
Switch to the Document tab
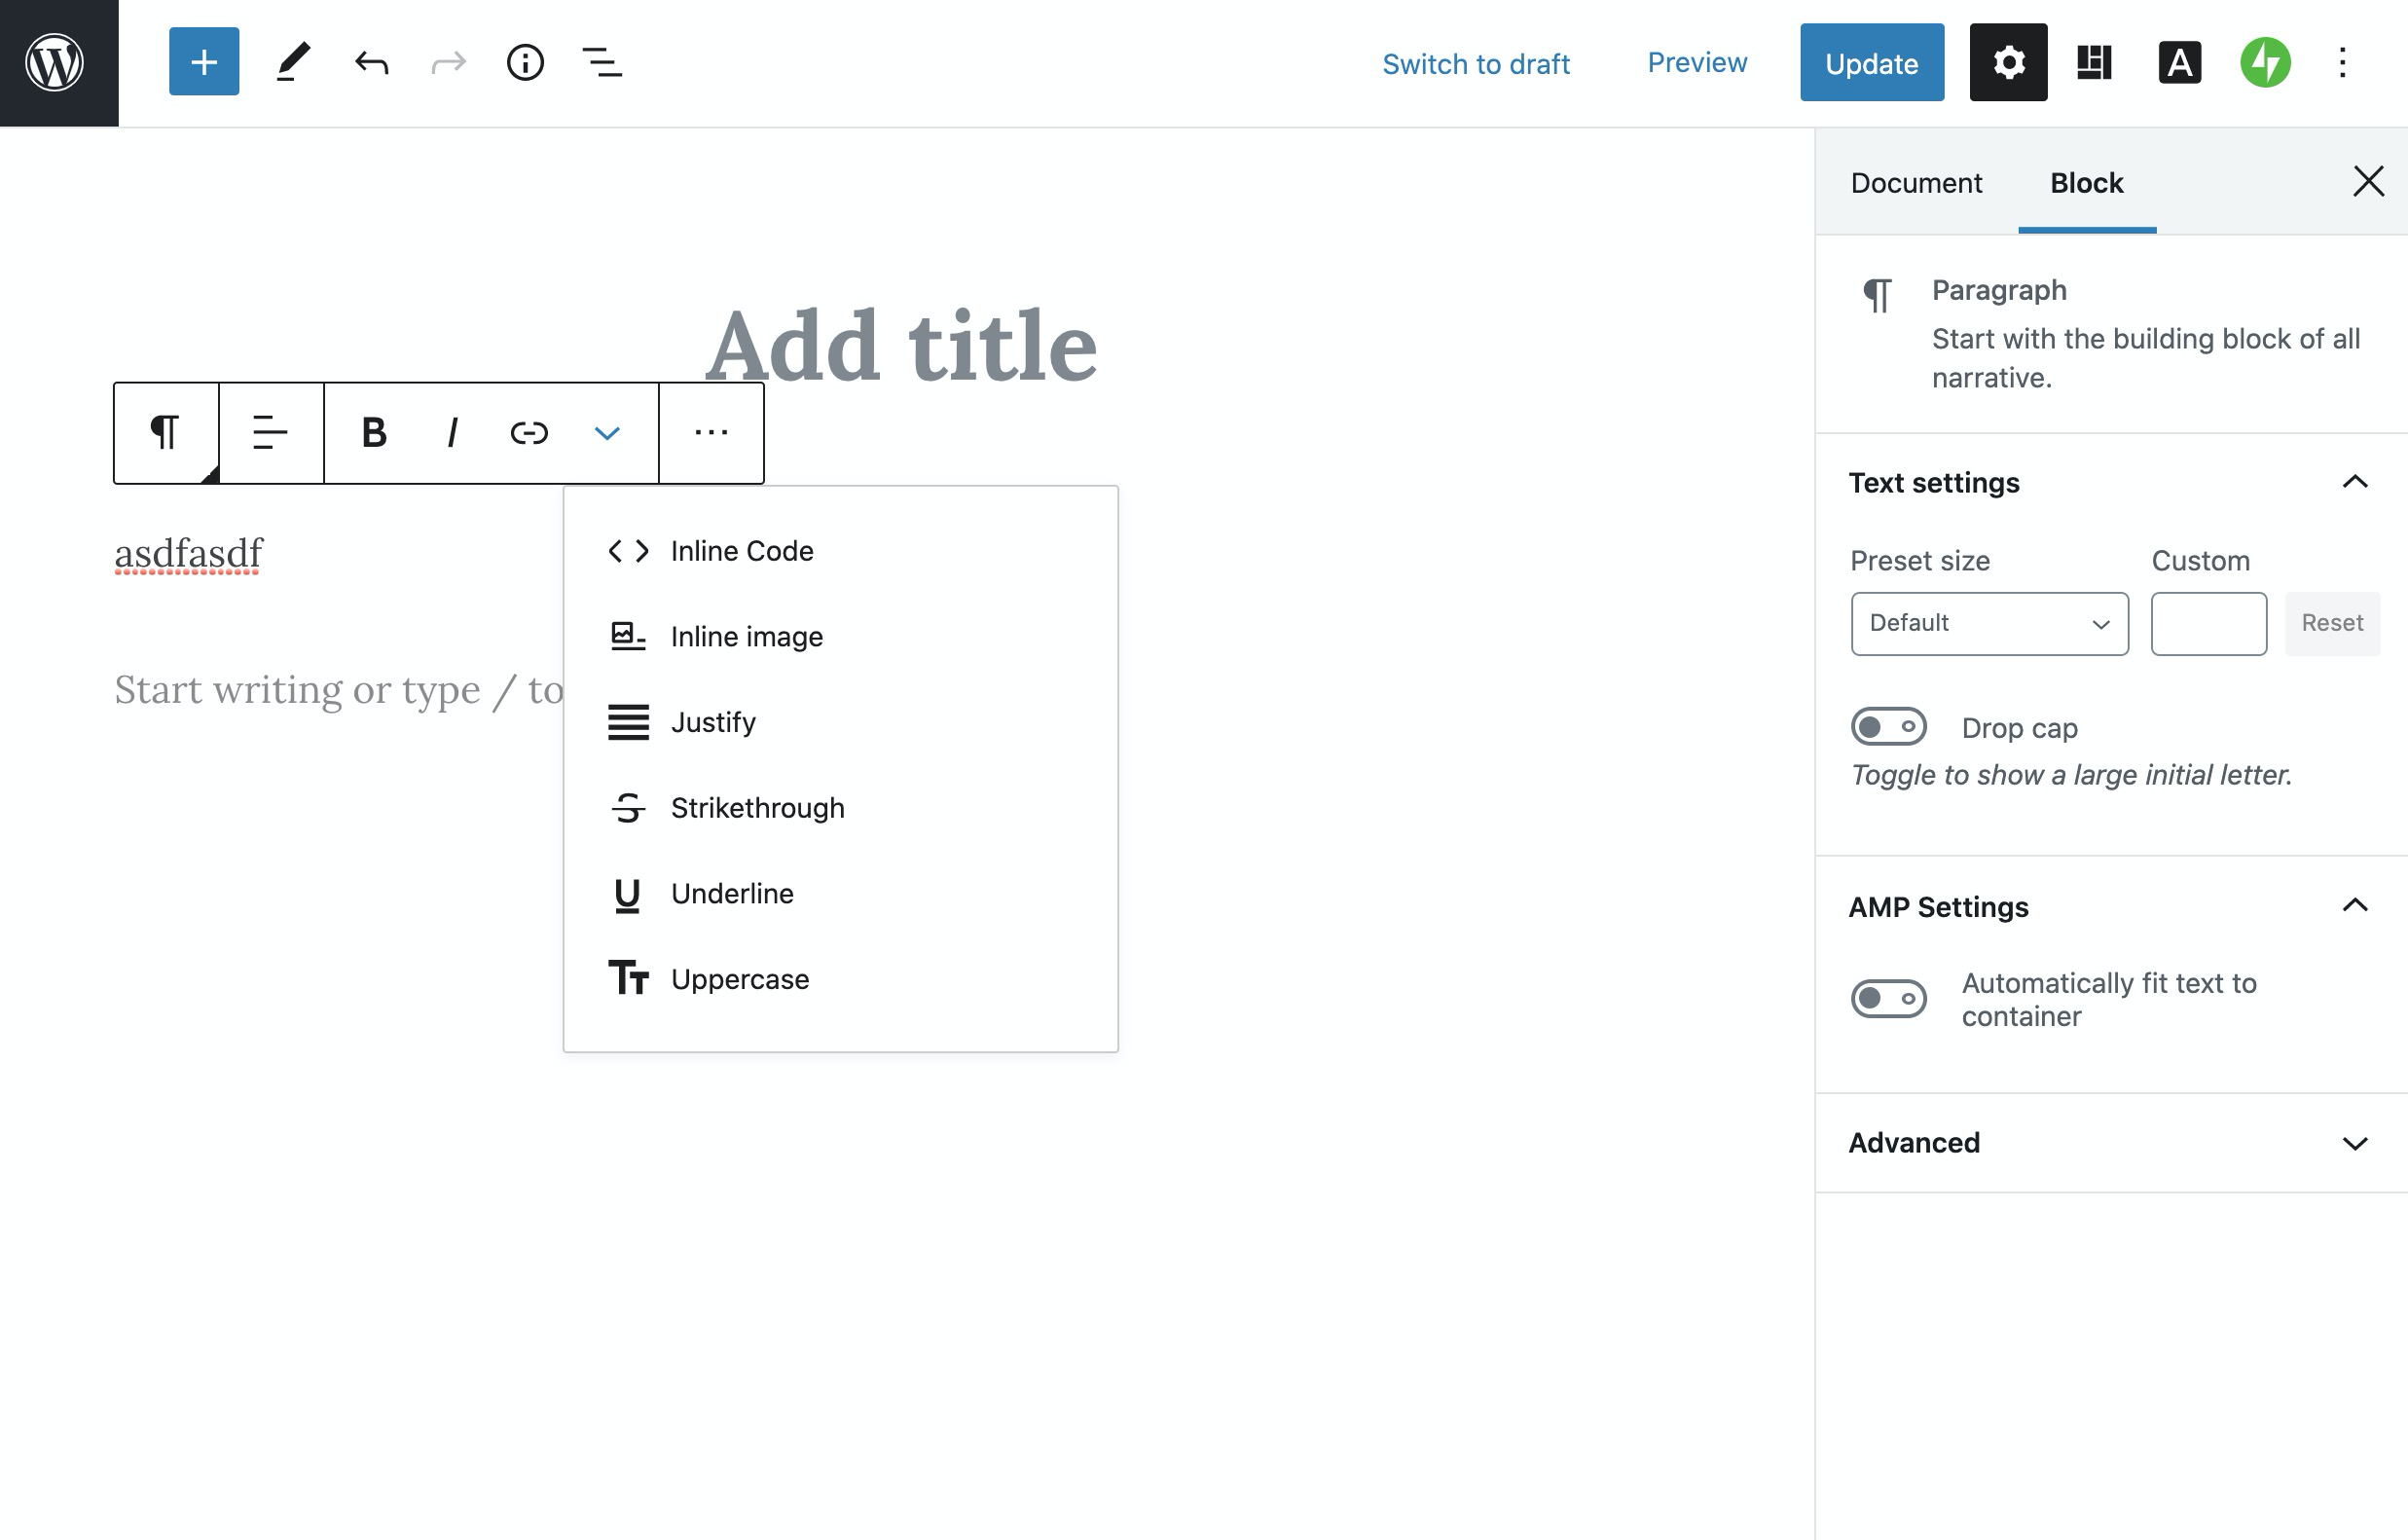click(1915, 183)
